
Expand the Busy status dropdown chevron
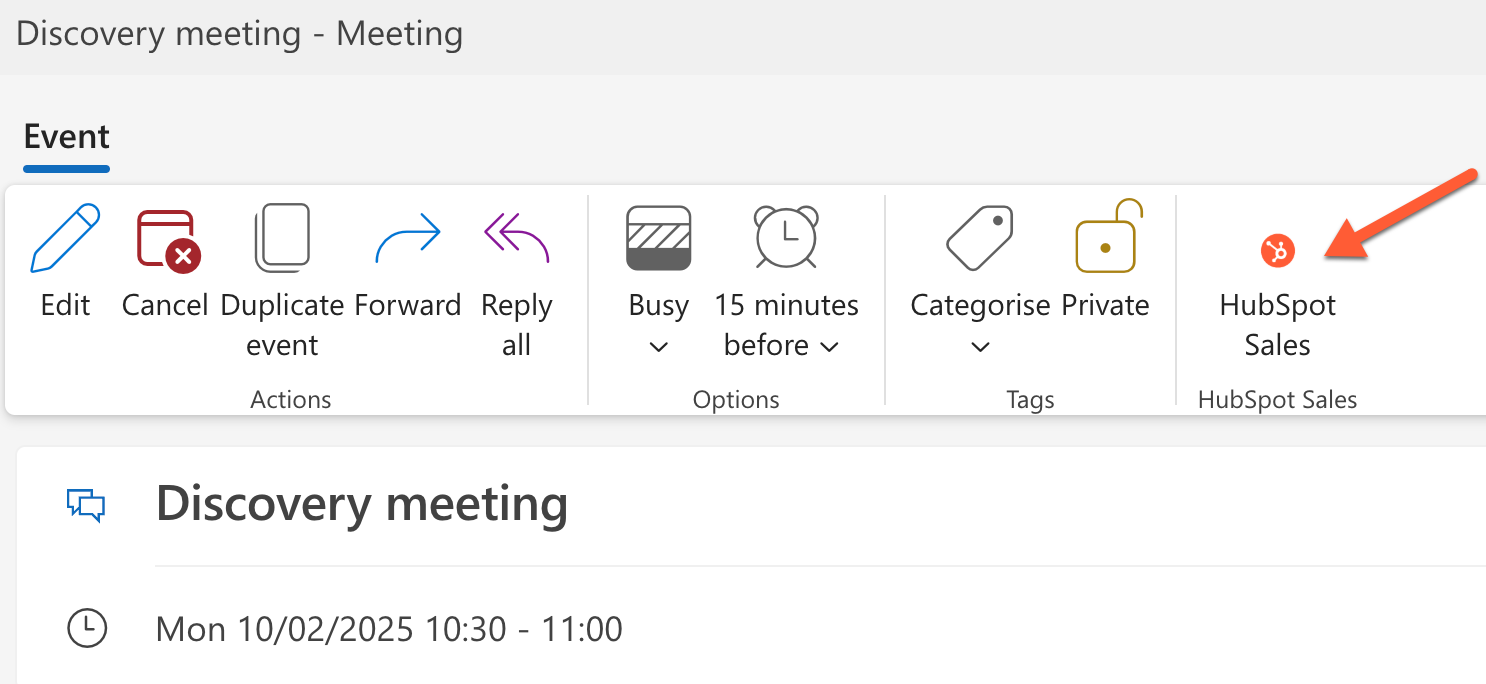[x=658, y=347]
